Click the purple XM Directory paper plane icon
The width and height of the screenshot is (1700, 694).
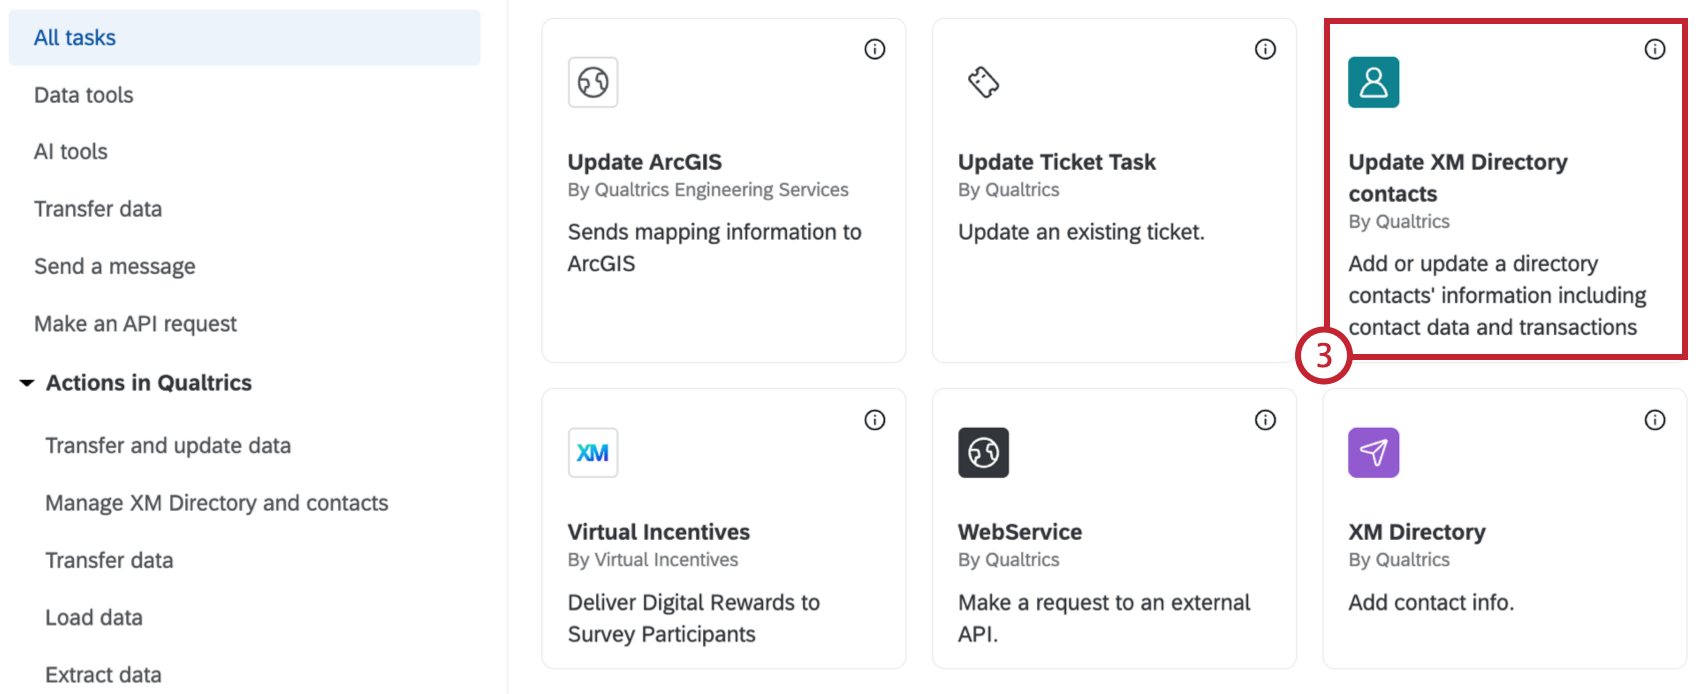coord(1373,453)
